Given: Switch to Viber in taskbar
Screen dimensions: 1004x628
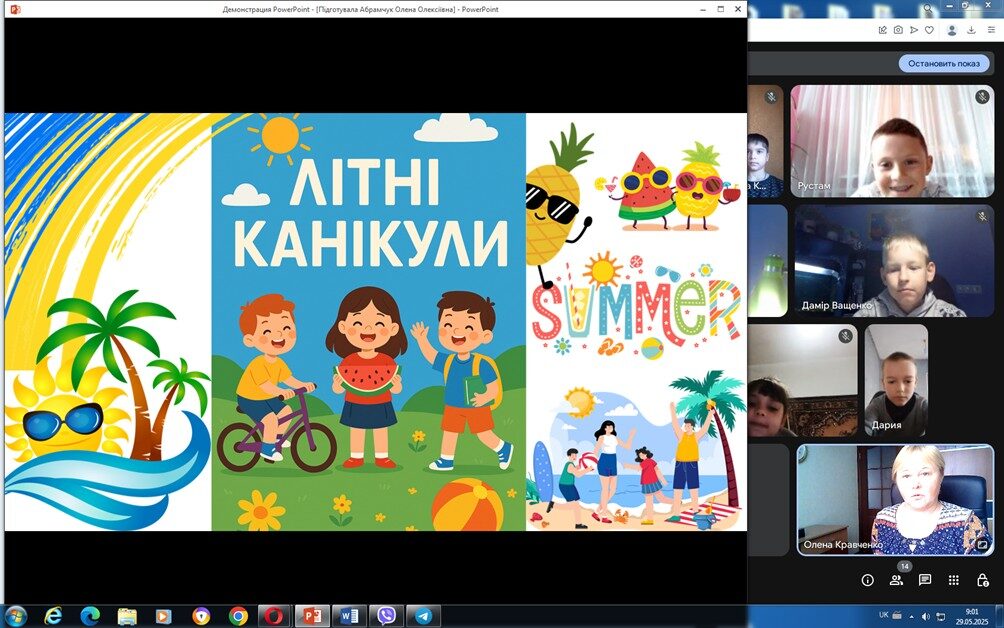Looking at the screenshot, I should [386, 616].
